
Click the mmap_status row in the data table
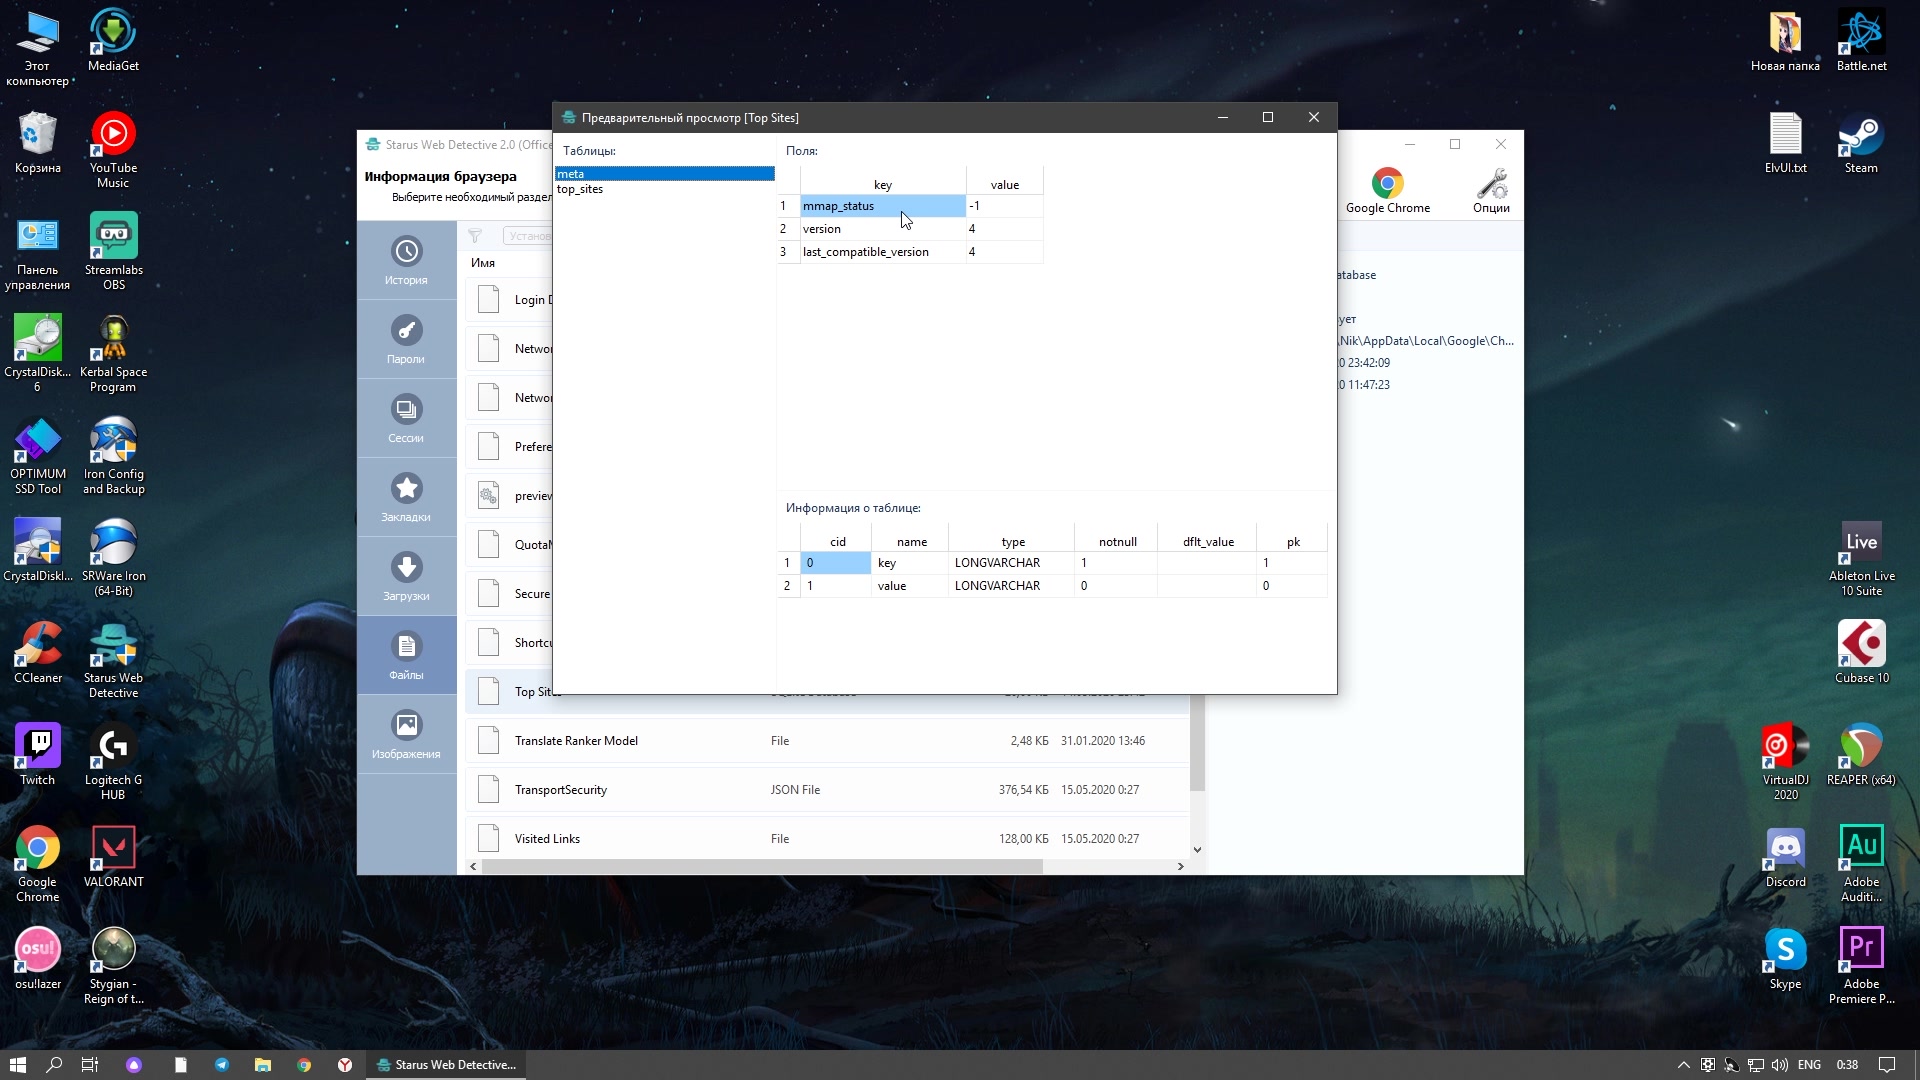coord(881,206)
